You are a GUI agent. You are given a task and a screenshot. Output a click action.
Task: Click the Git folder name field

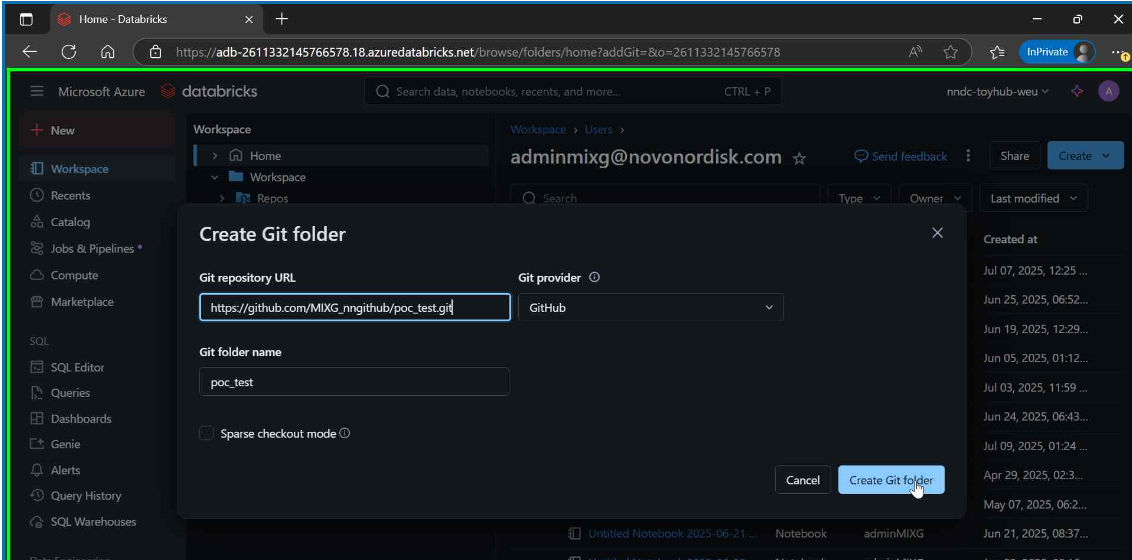pyautogui.click(x=354, y=382)
